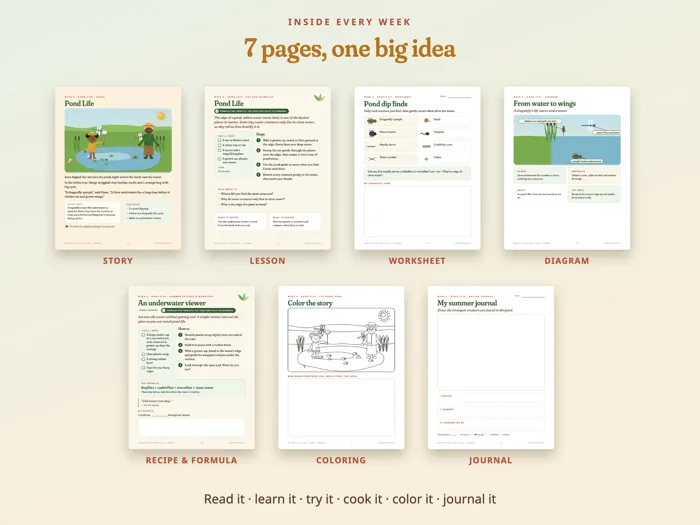Click the 'Pond Life' title on Story page
Image resolution: width=700 pixels, height=525 pixels.
(79, 103)
